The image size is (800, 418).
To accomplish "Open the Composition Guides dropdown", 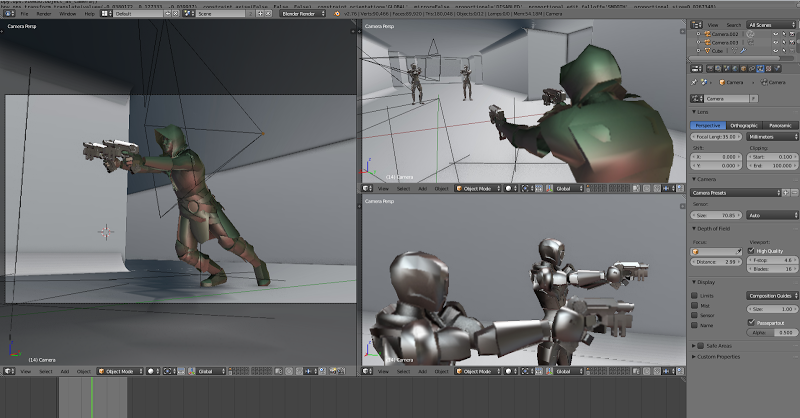I will (771, 296).
